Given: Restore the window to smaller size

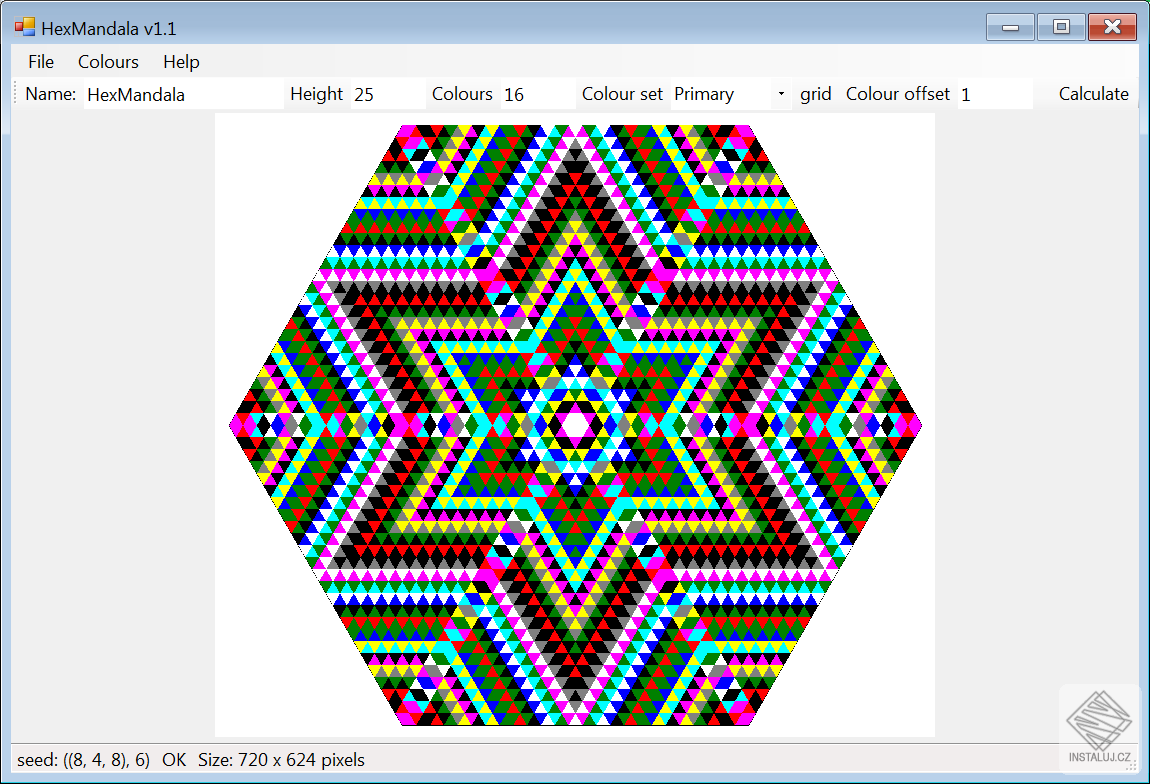Looking at the screenshot, I should (x=1060, y=27).
